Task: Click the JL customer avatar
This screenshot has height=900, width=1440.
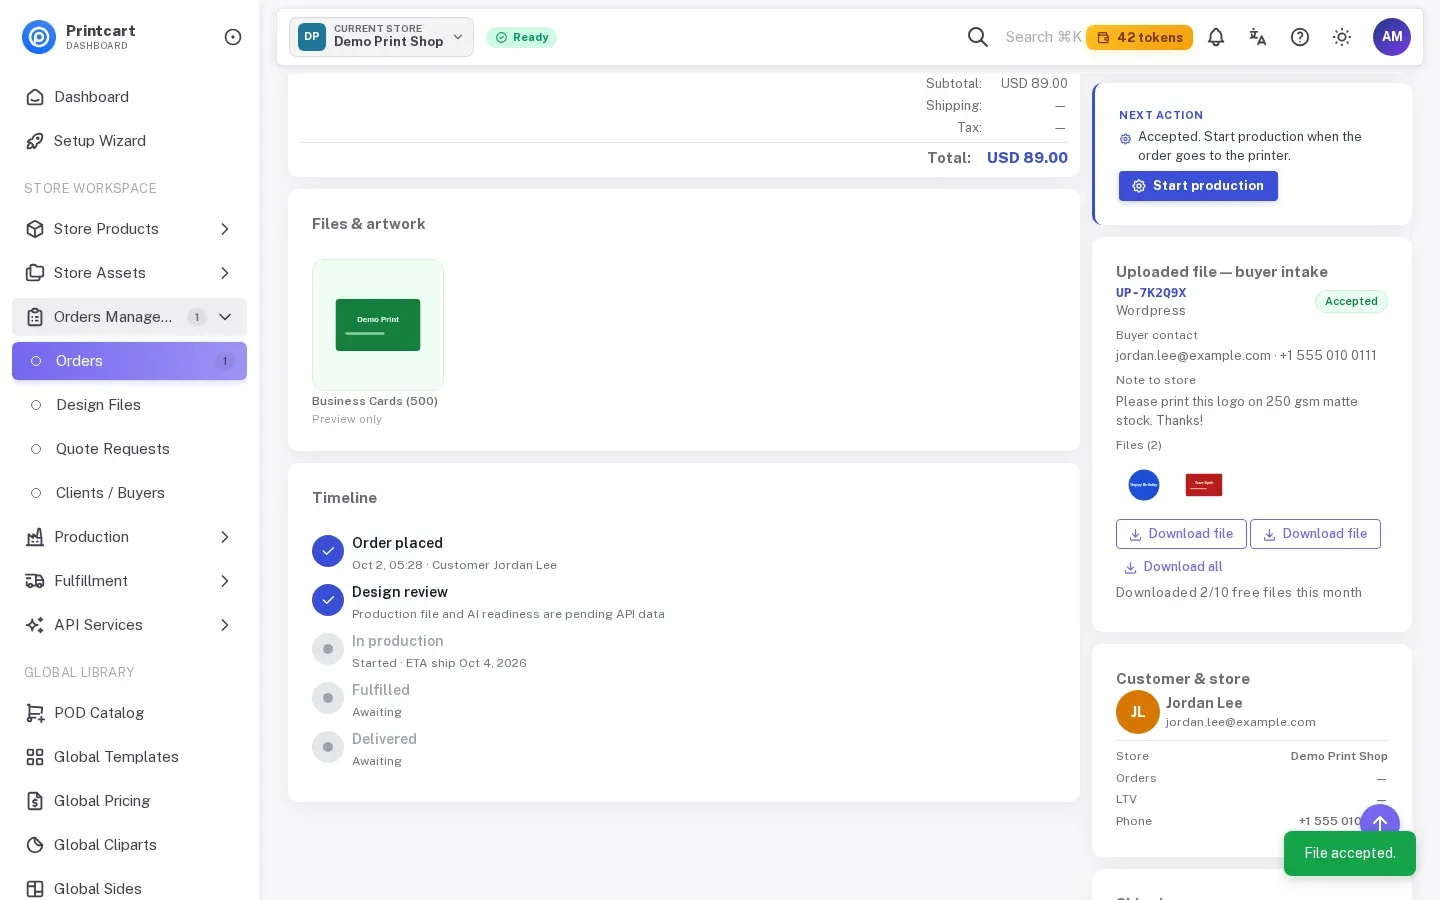Action: [x=1138, y=712]
